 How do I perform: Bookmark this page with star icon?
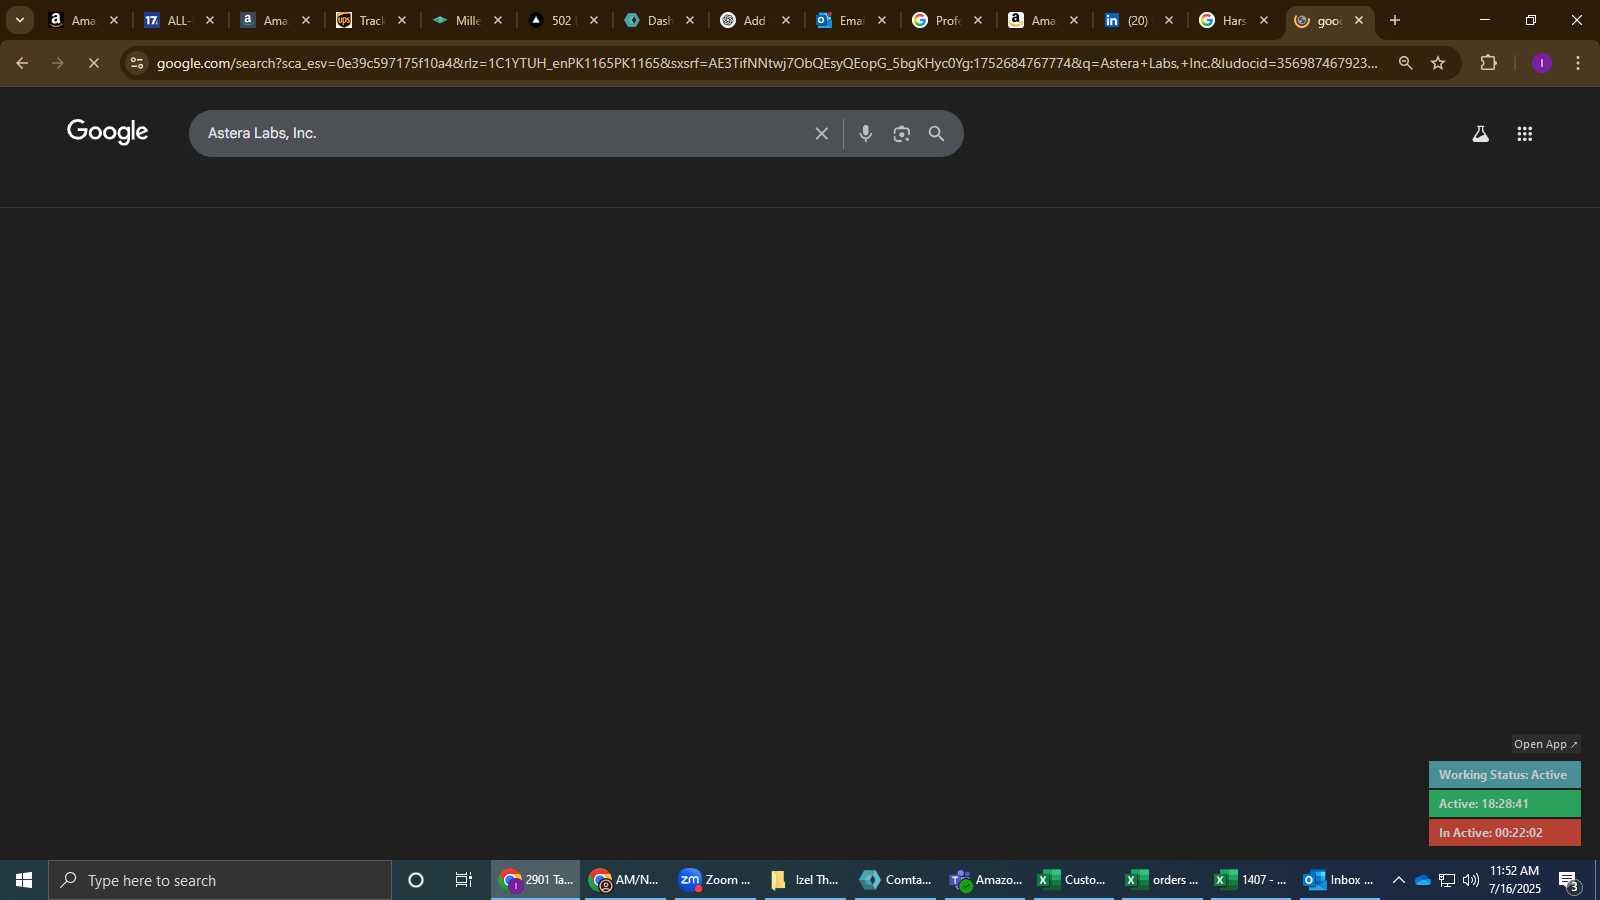(x=1438, y=63)
